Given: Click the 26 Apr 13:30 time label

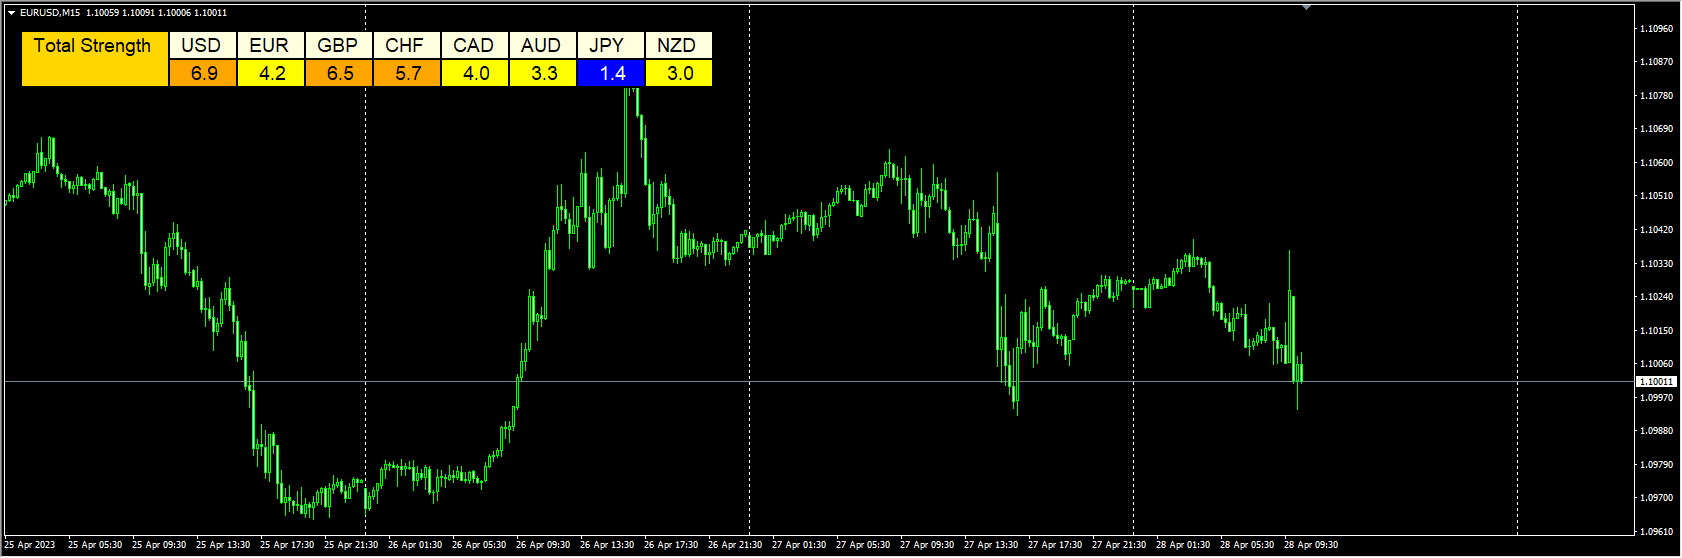Looking at the screenshot, I should pos(607,545).
